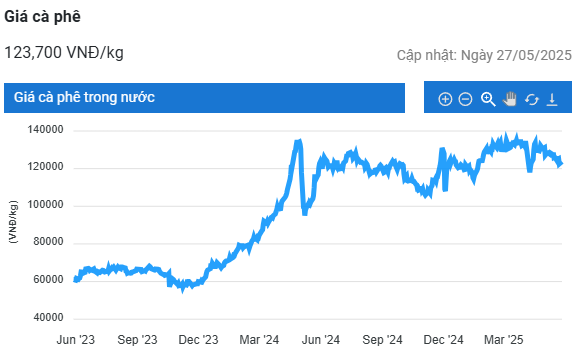Viewport: 584px width, 363px height.
Task: Click the Dec '24 x-axis label
Action: [443, 340]
